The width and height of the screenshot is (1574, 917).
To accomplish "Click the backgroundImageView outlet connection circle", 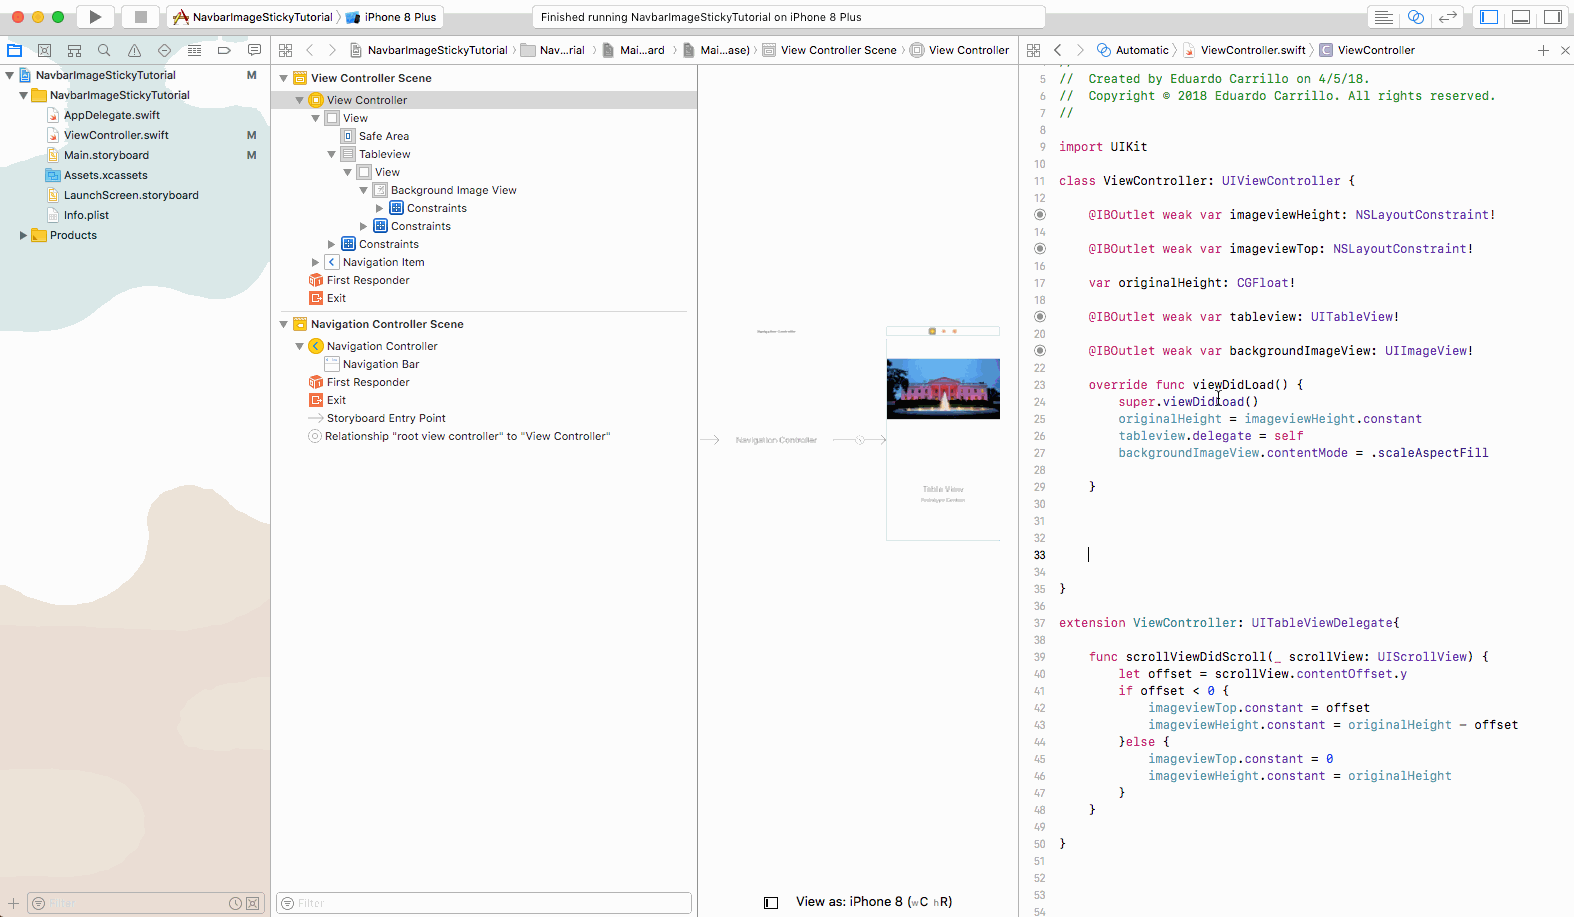I will (x=1040, y=351).
